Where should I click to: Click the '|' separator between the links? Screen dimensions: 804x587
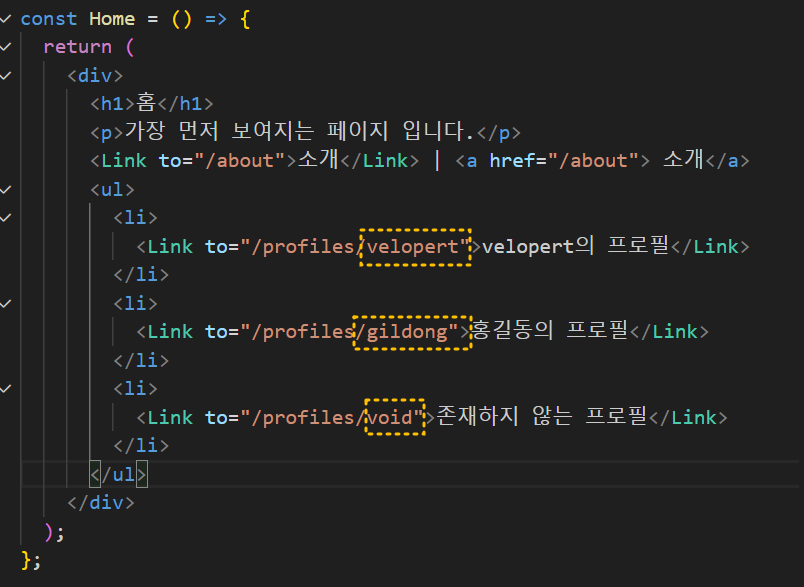tap(437, 160)
